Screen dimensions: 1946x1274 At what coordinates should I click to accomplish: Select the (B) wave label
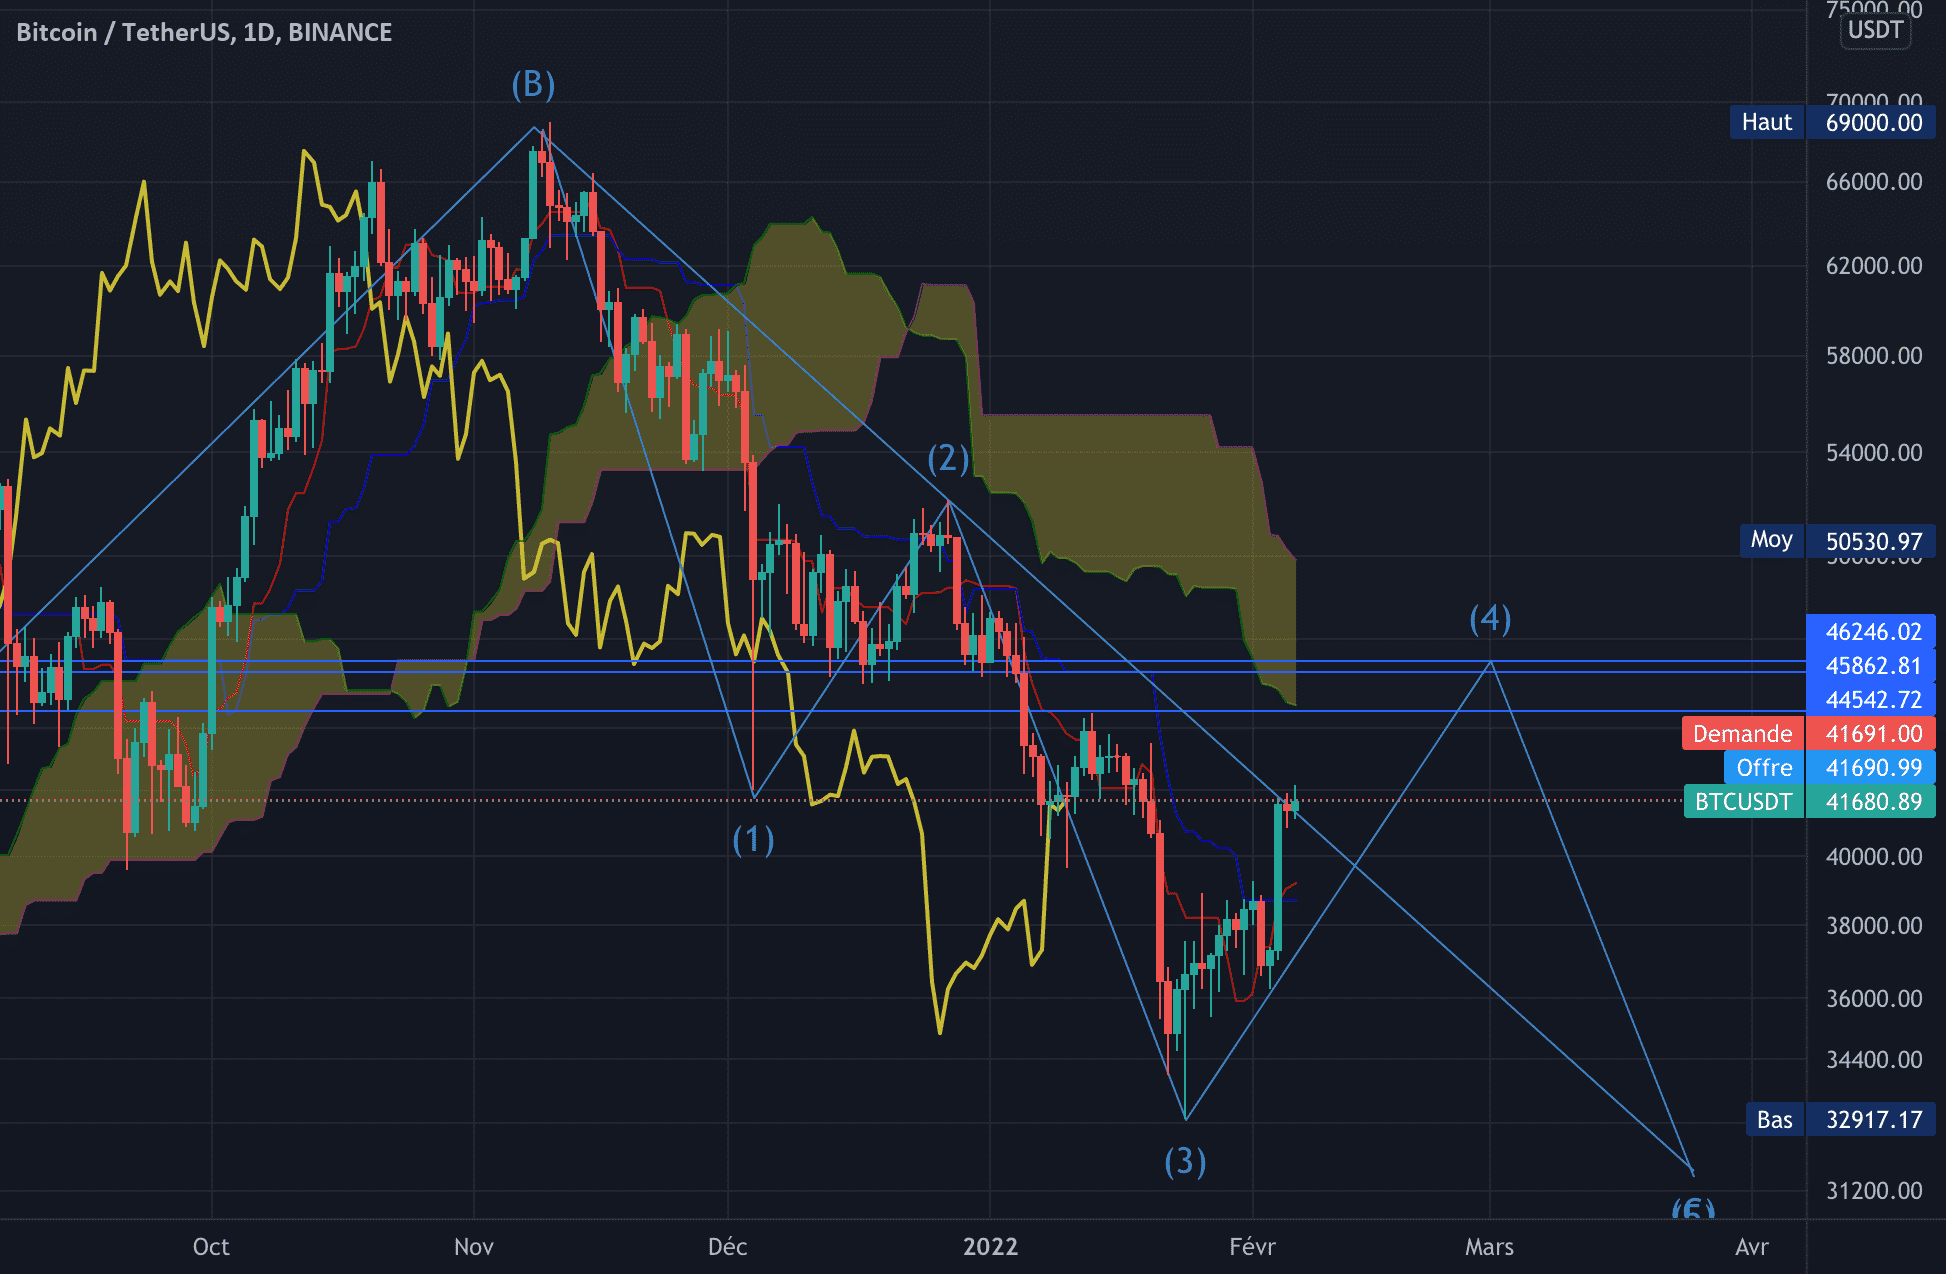point(533,84)
